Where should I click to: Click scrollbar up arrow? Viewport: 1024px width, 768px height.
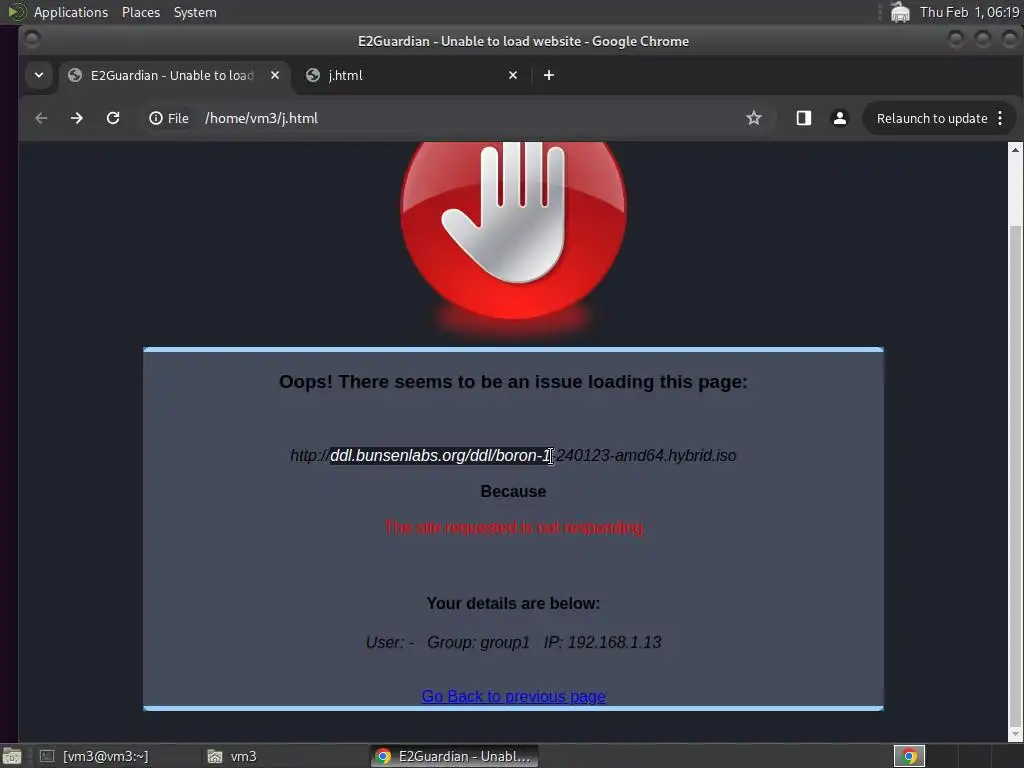point(1015,150)
